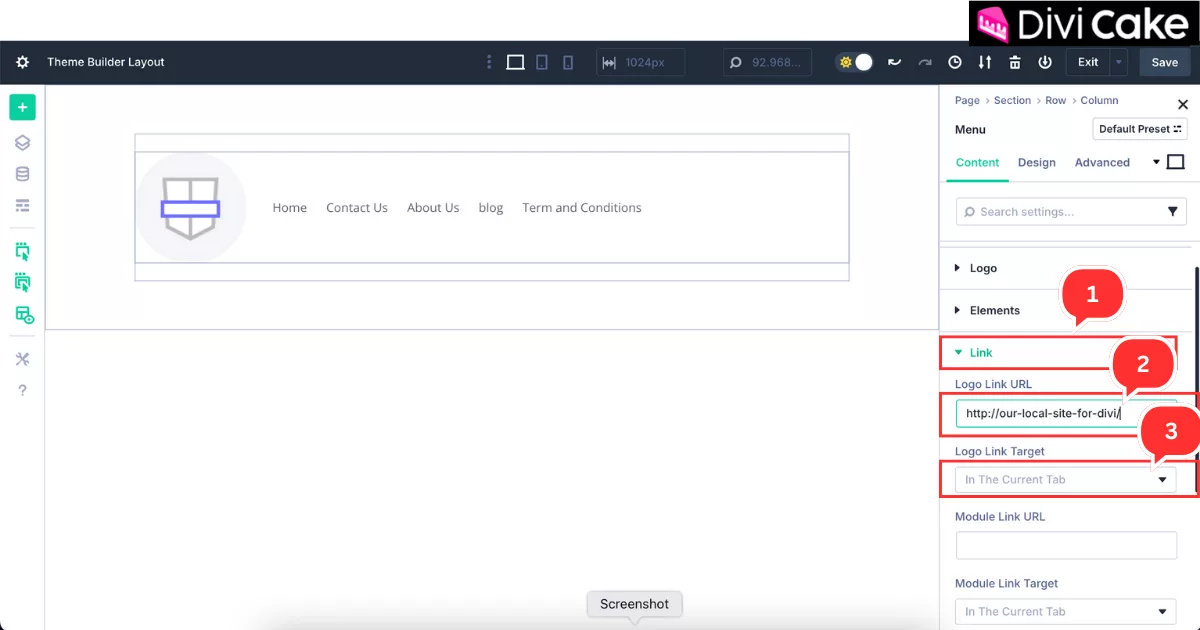Open the Default Preset dropdown
Viewport: 1200px width, 630px height.
[x=1140, y=129]
